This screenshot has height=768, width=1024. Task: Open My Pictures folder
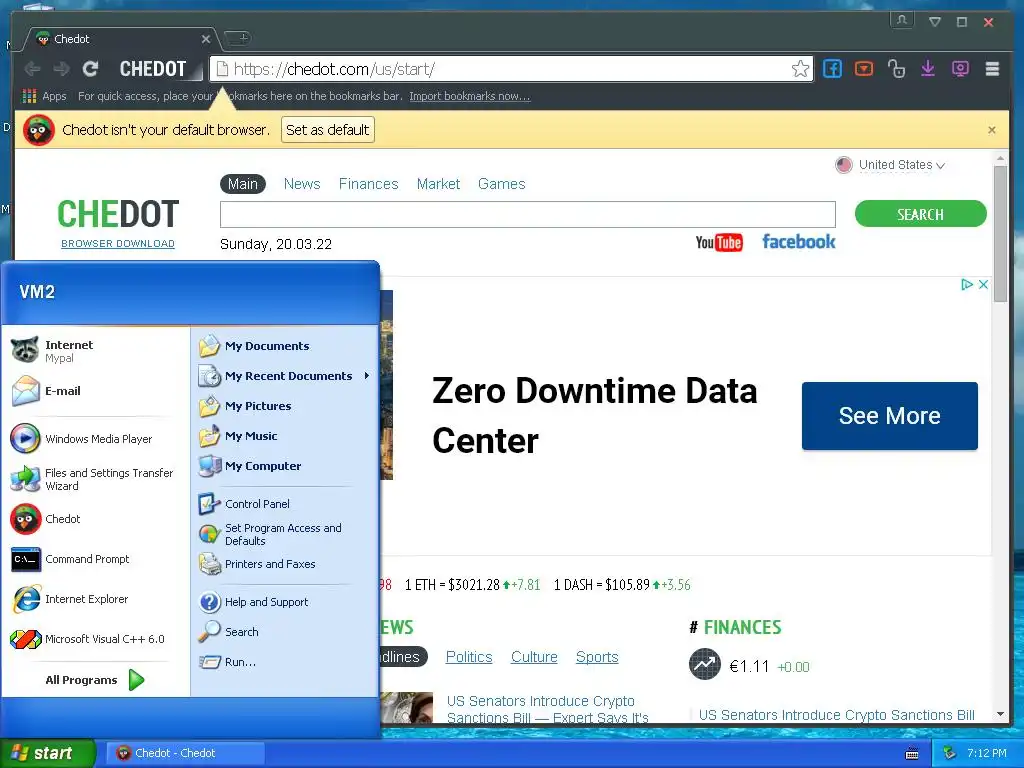285,406
